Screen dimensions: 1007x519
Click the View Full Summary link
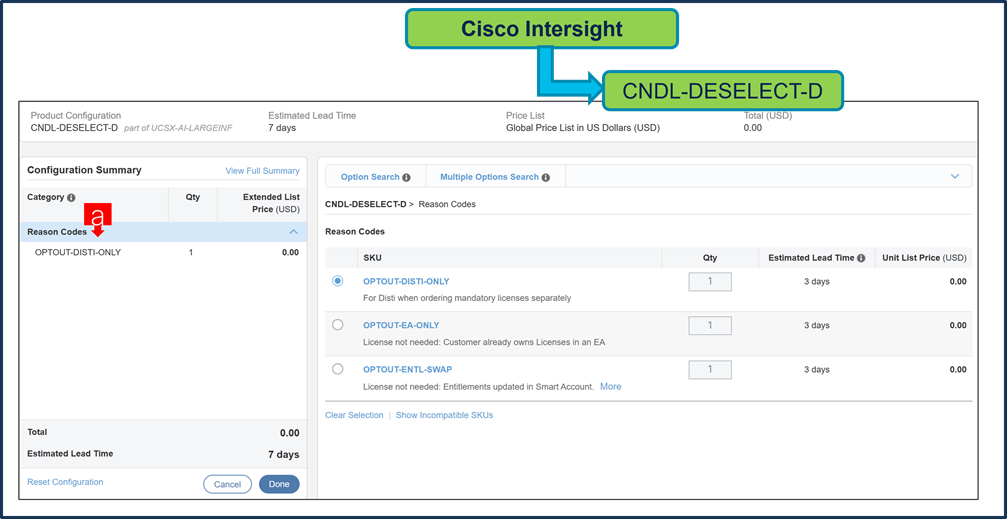pos(262,171)
